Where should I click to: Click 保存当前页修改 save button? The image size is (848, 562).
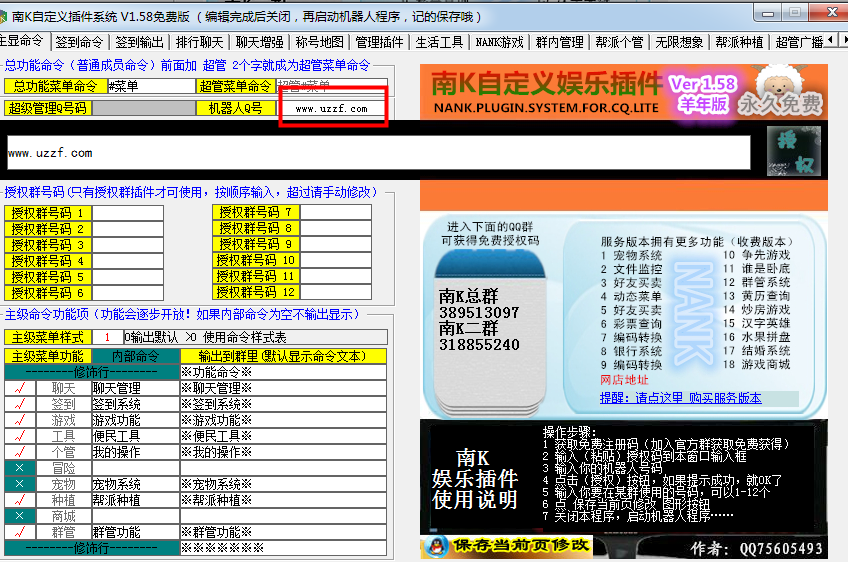coord(507,546)
